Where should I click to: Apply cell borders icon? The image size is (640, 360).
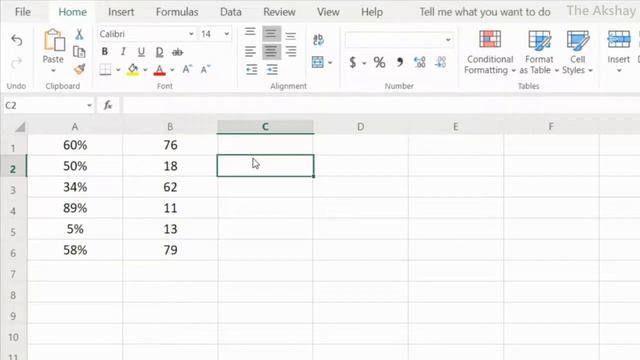[105, 69]
